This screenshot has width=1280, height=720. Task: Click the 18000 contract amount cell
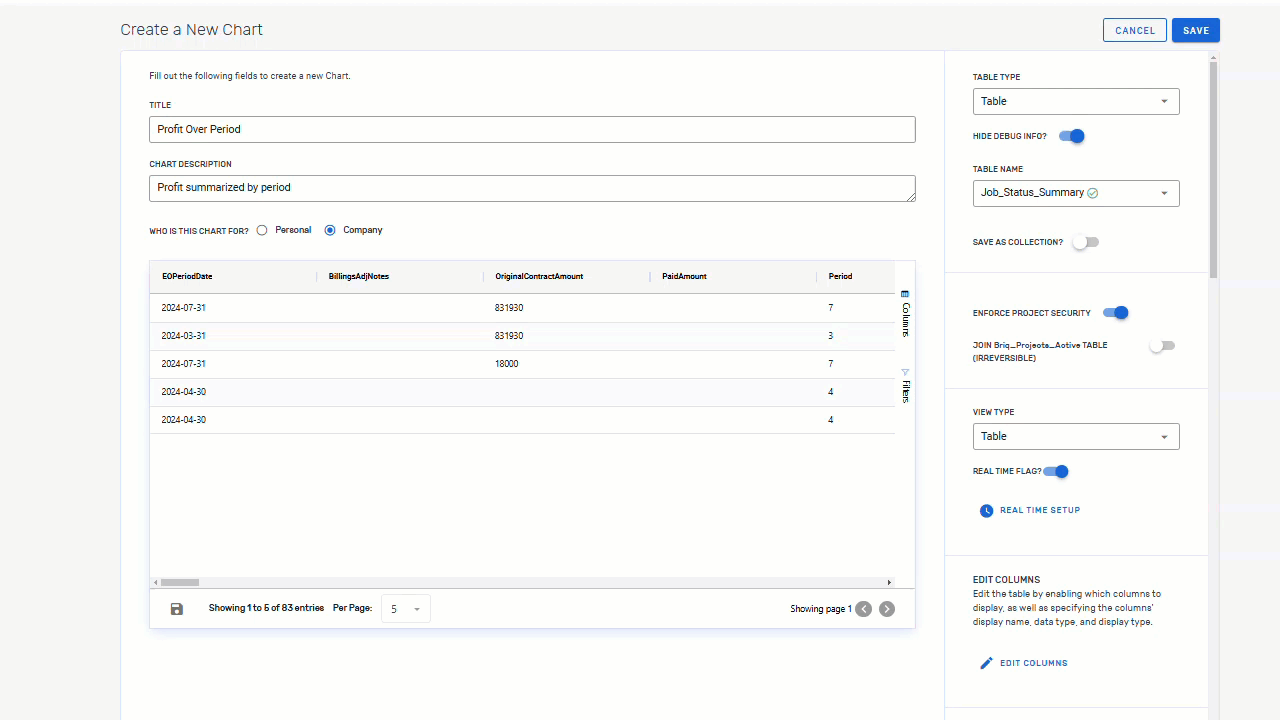[x=507, y=364]
